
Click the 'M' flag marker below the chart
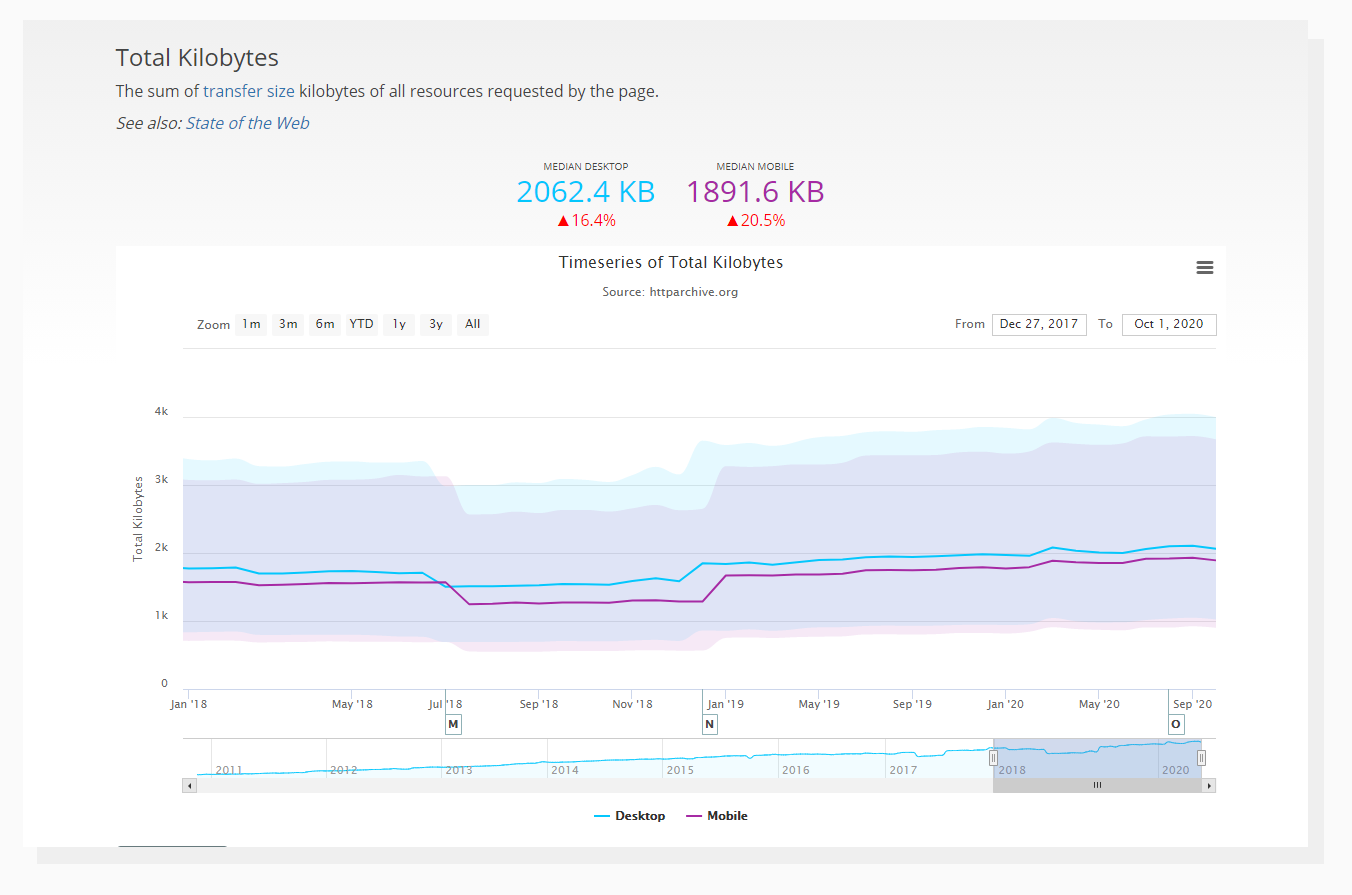453,723
